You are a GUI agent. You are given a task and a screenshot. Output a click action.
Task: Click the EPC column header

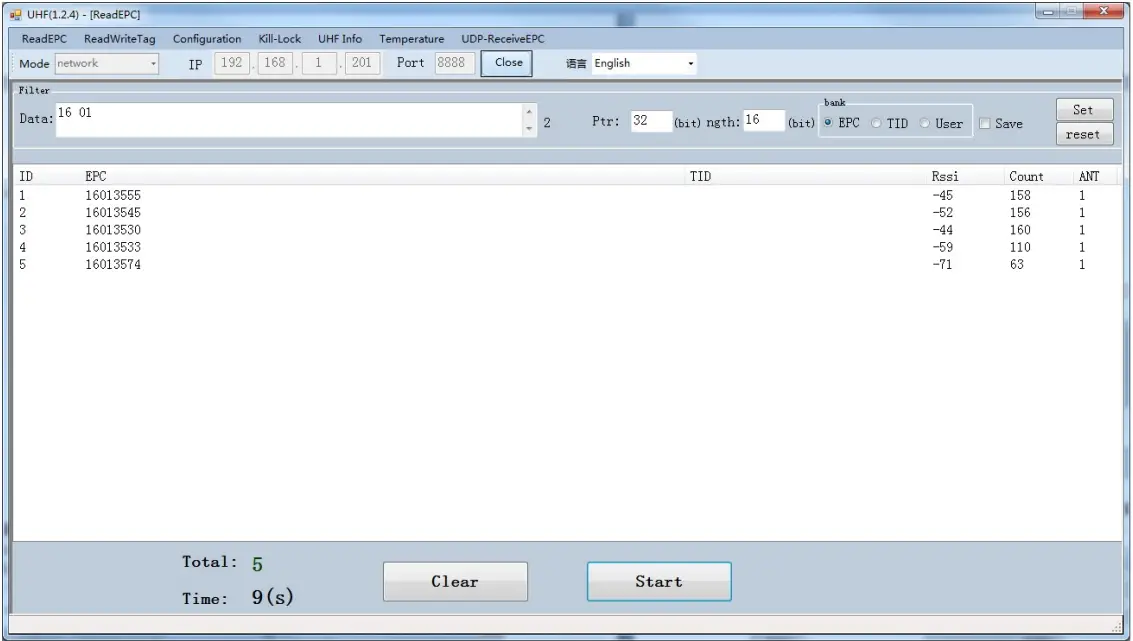pyautogui.click(x=96, y=176)
